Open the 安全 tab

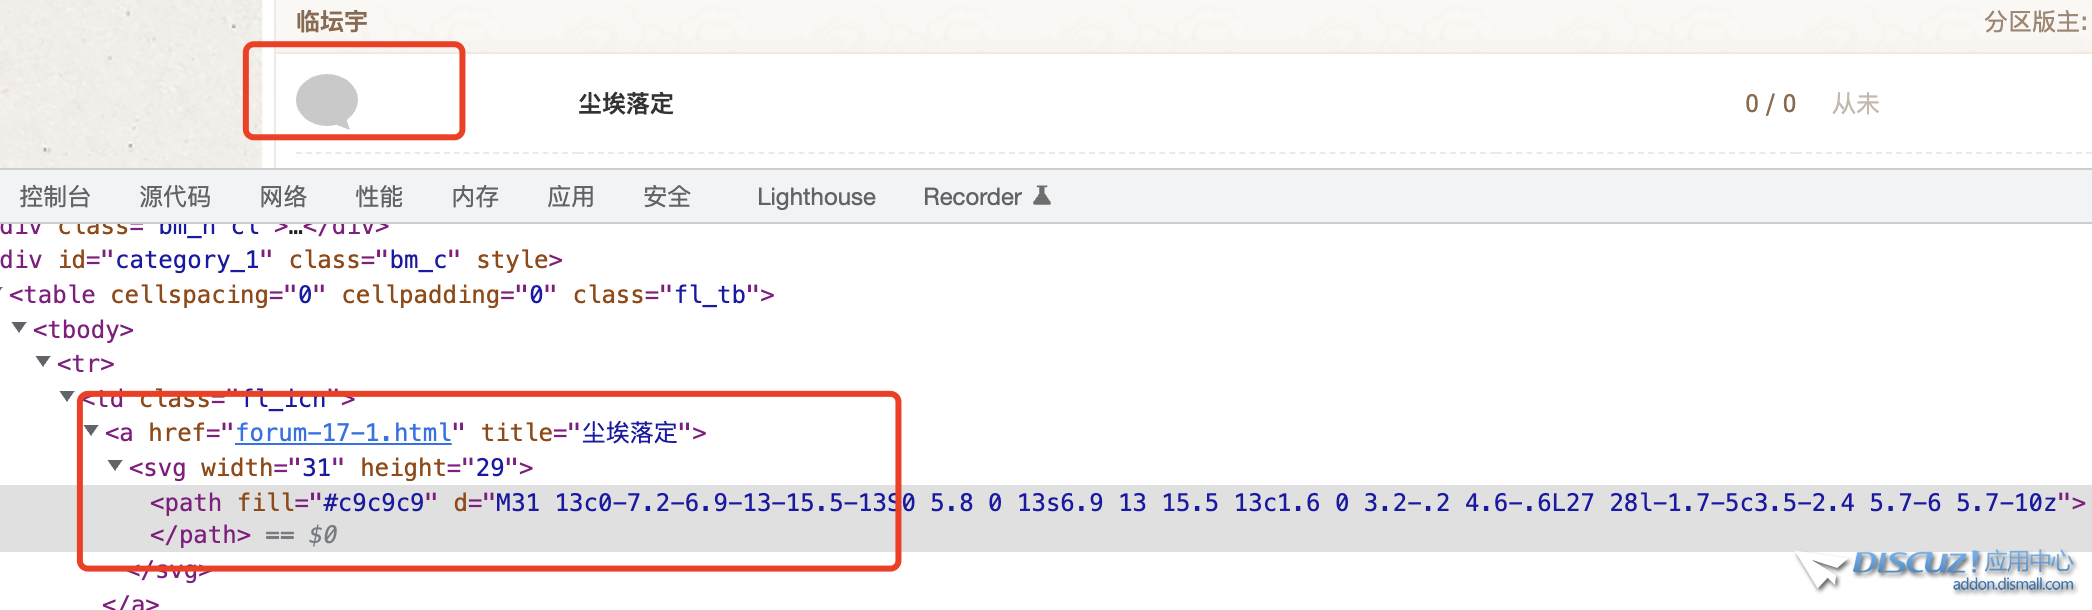point(667,197)
